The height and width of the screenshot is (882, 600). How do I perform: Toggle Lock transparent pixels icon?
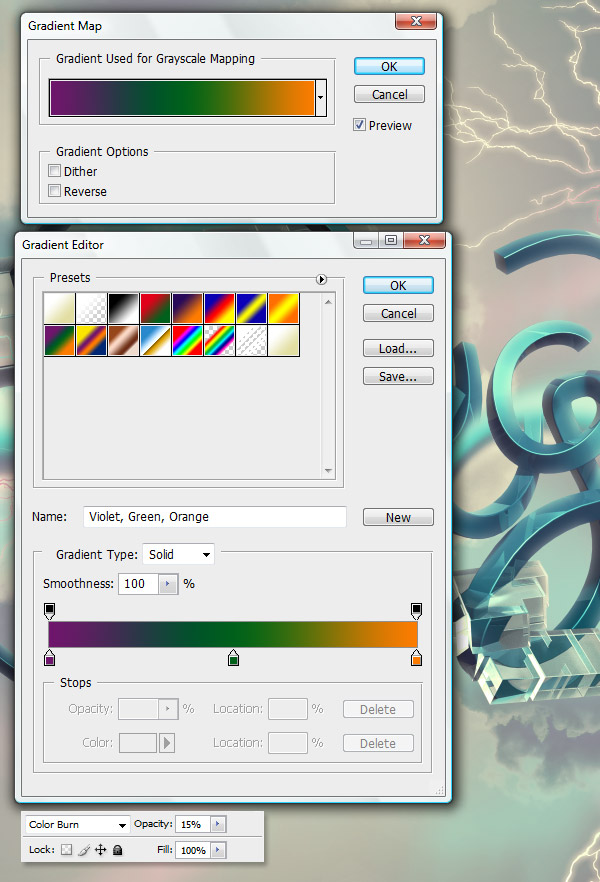pyautogui.click(x=66, y=850)
